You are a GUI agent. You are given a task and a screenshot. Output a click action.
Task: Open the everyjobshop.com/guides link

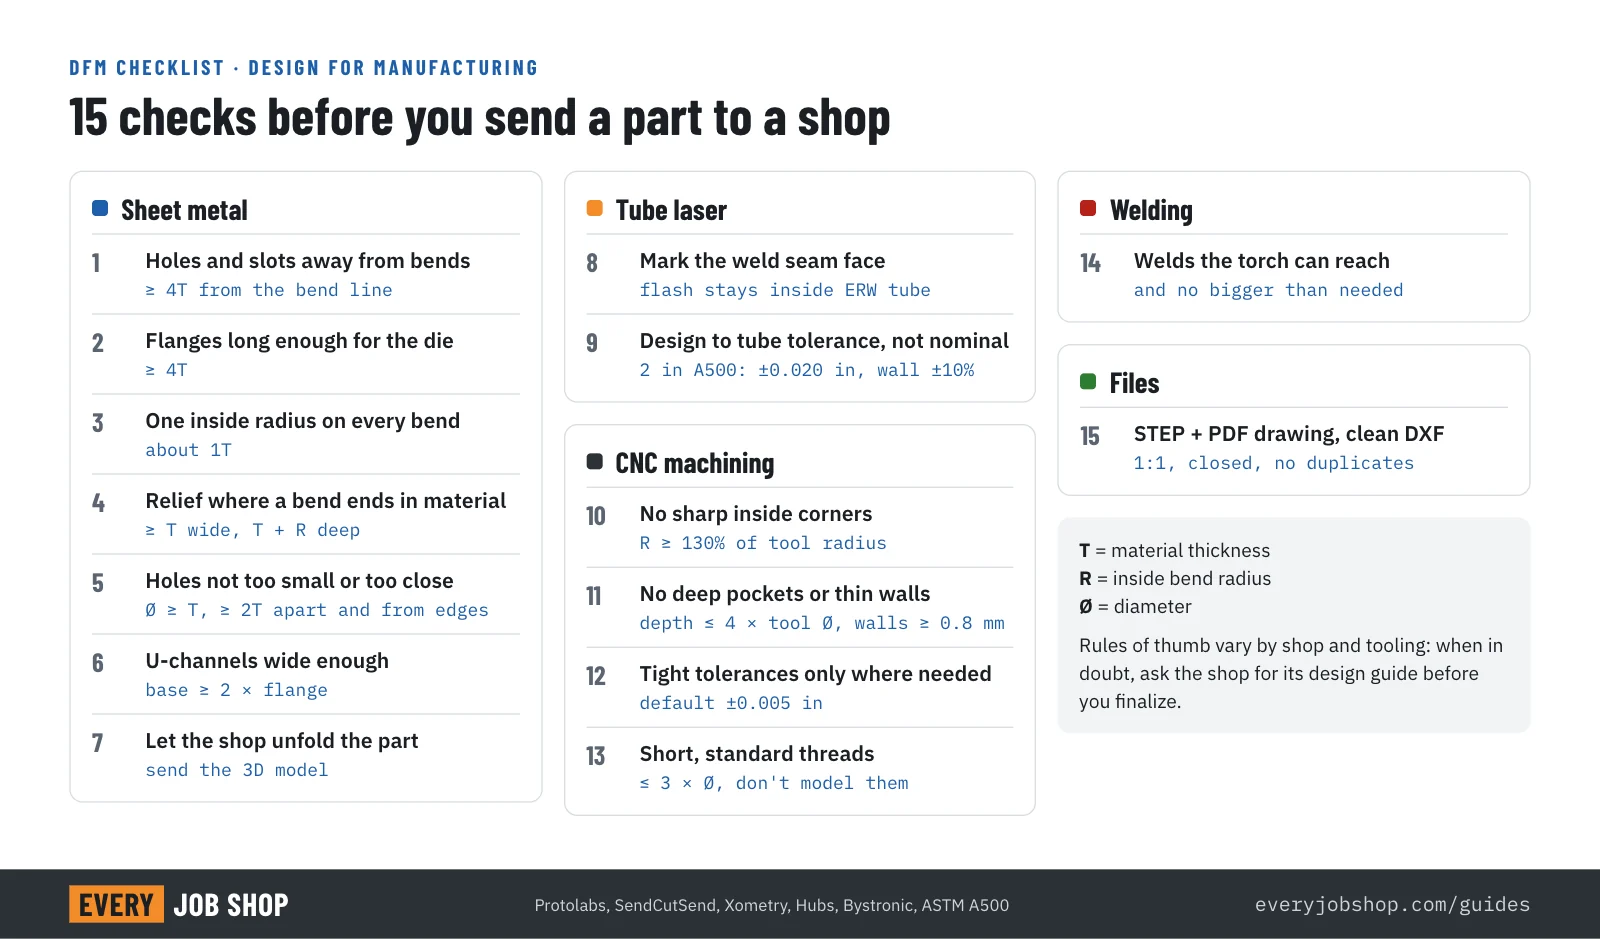tap(1392, 905)
